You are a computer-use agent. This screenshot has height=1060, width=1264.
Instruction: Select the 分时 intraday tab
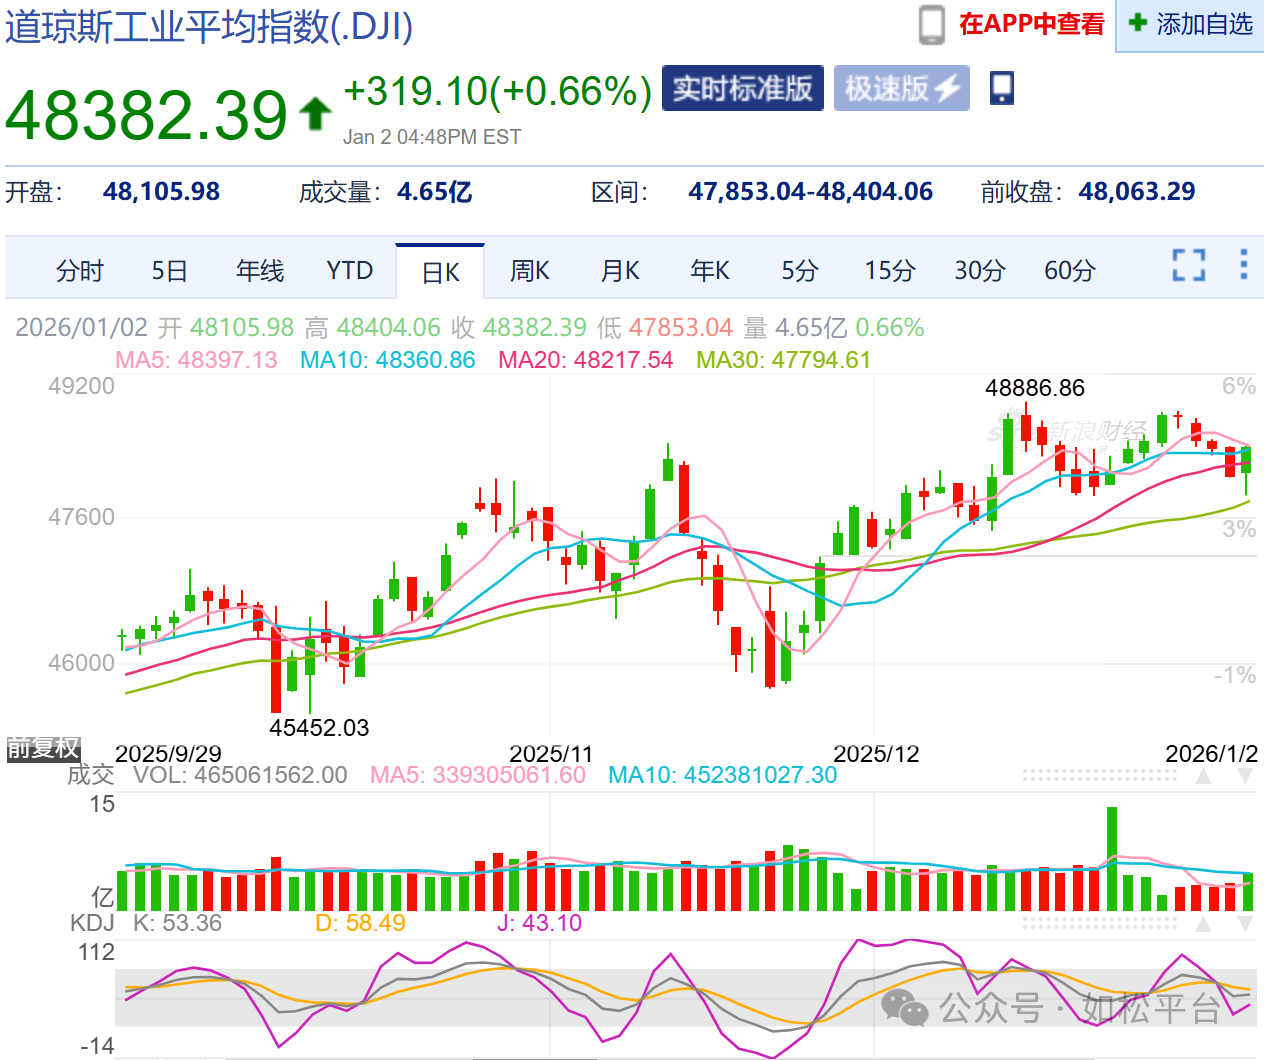click(x=79, y=271)
